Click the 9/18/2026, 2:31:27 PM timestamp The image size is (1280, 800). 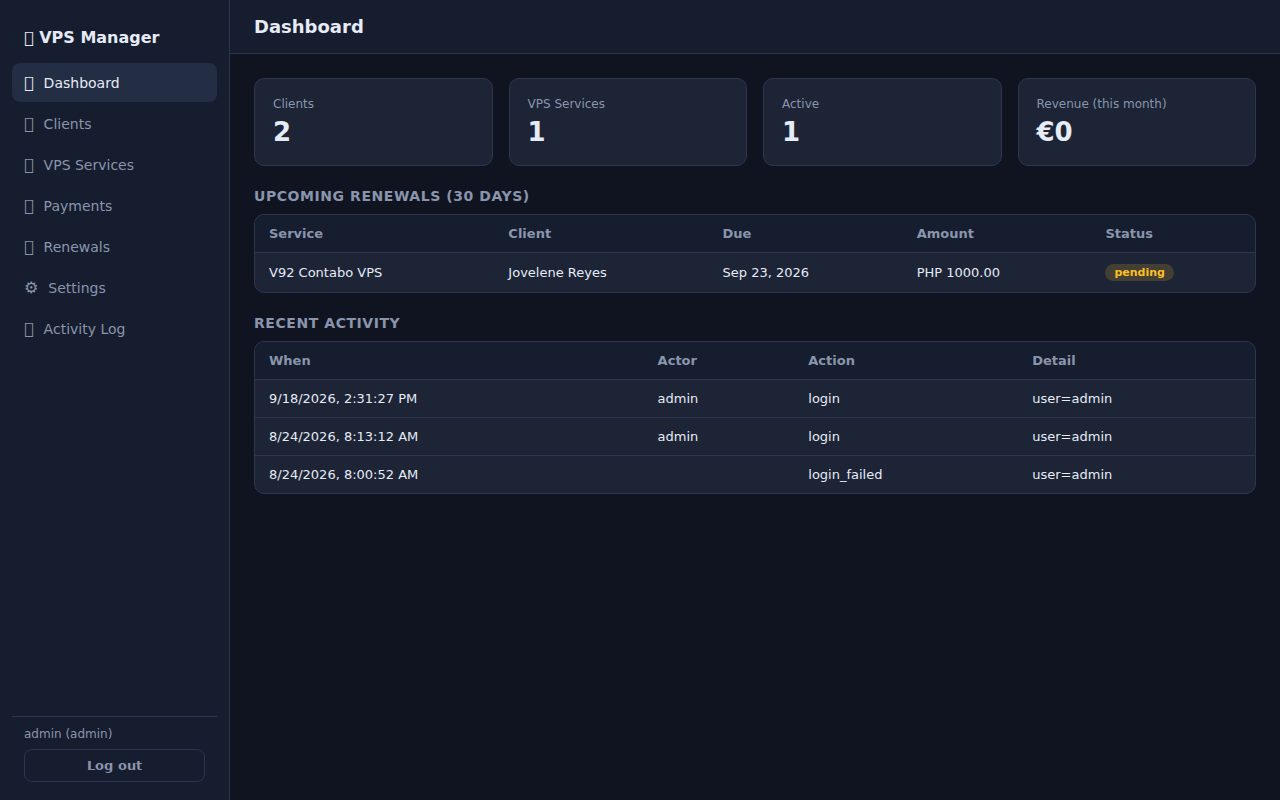(343, 399)
